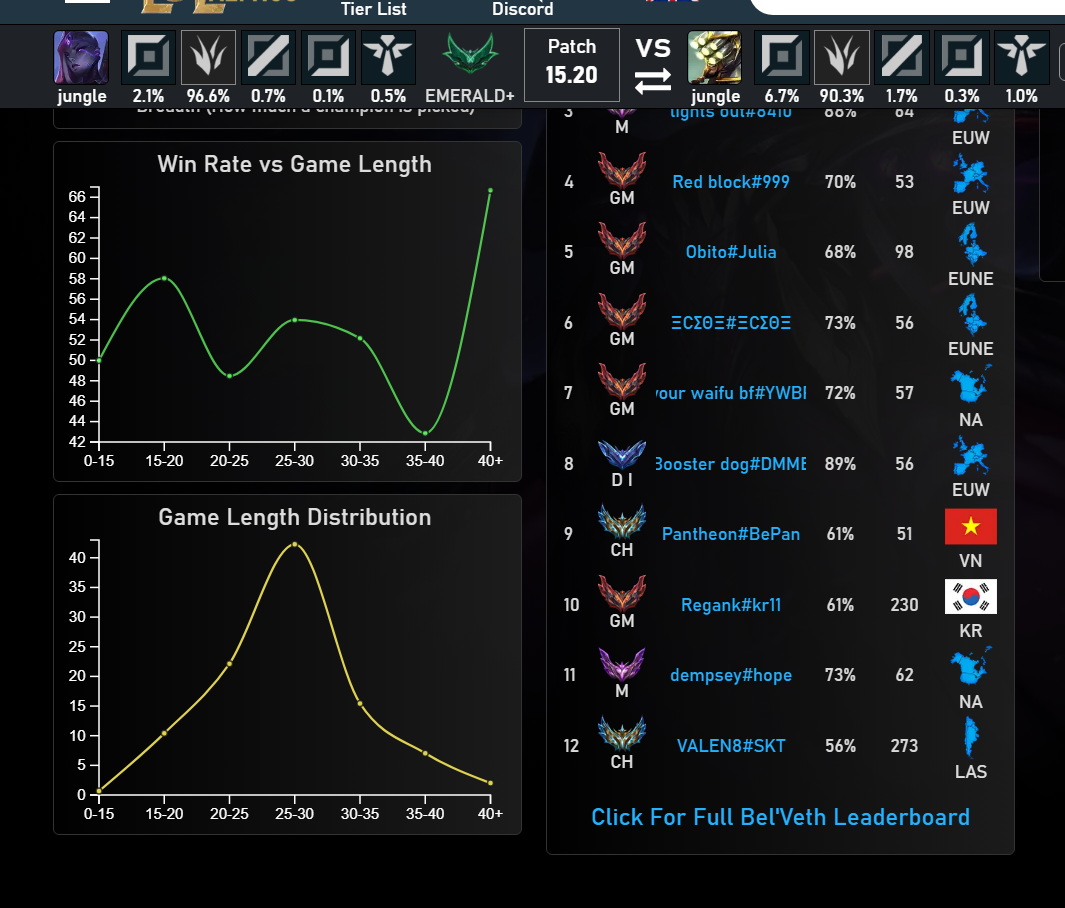The height and width of the screenshot is (908, 1065).
Task: Select opponent mid lane role icon (1.7%)
Action: tap(901, 57)
